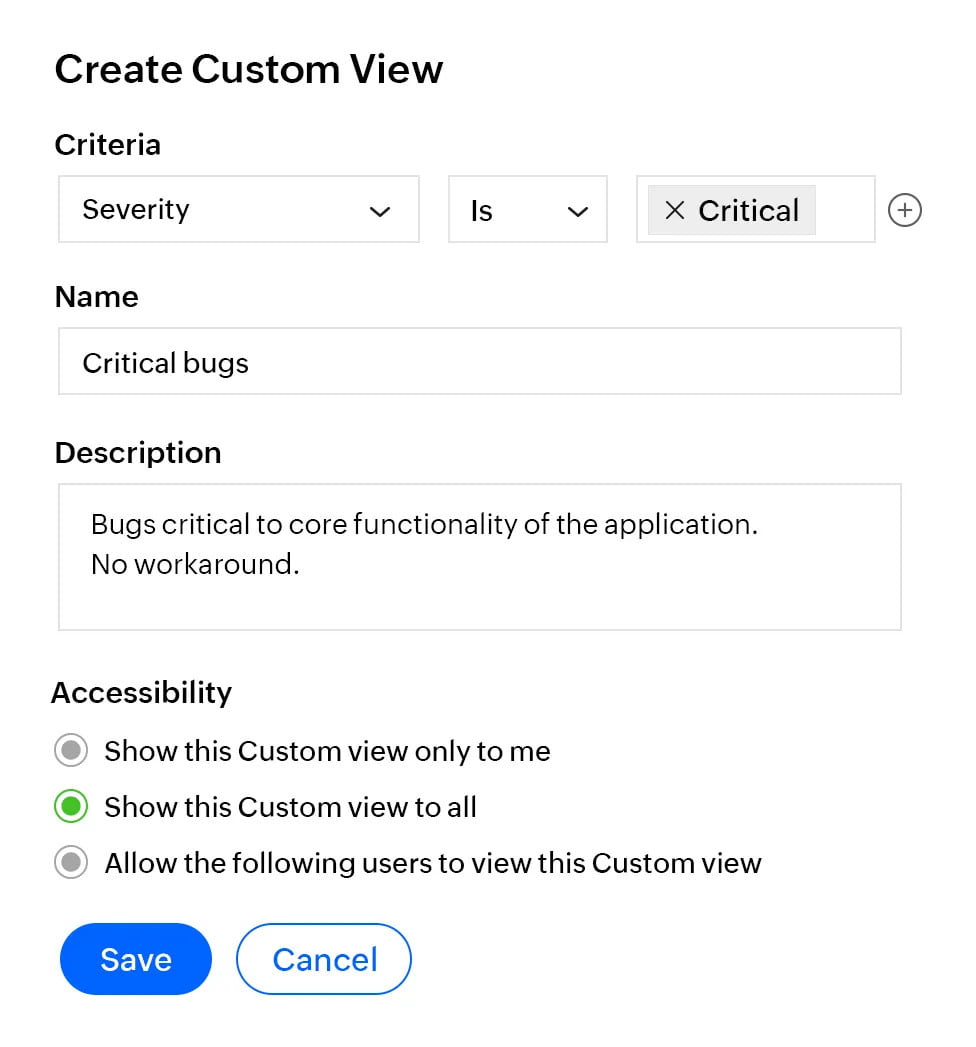
Task: Remove the Critical tag using its X icon
Action: coord(675,211)
